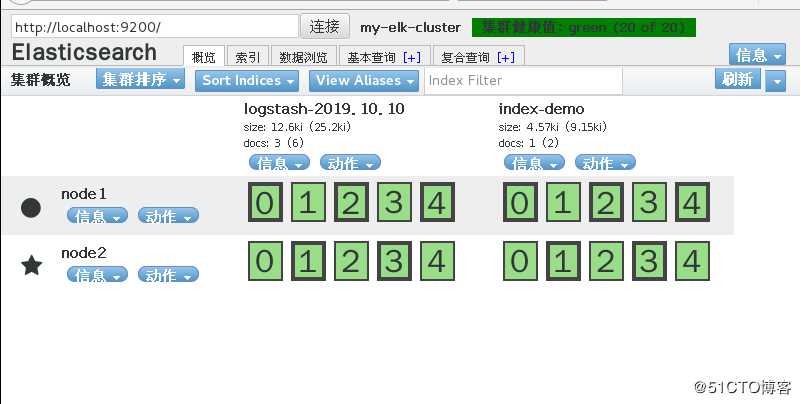Open the top-right 信息 dropdown
This screenshot has width=801, height=404.
pos(757,55)
